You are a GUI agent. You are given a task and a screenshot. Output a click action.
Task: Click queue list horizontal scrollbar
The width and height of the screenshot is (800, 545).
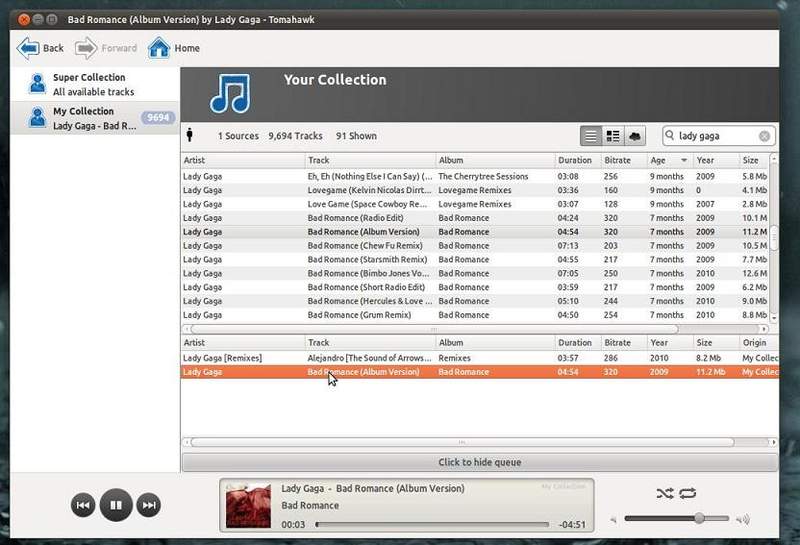pyautogui.click(x=462, y=442)
